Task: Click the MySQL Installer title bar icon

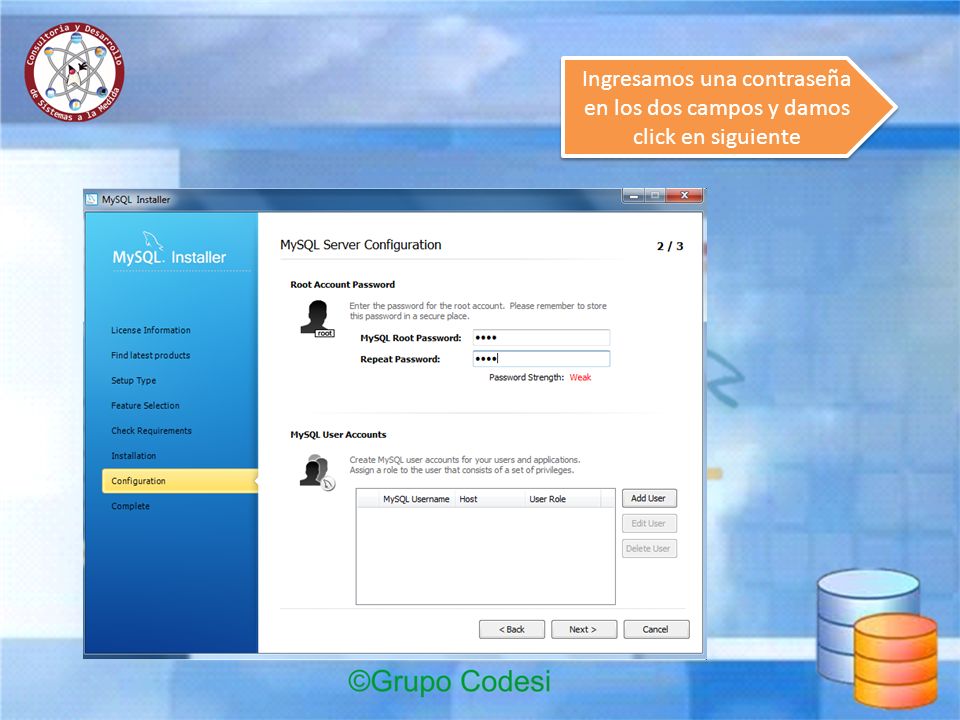Action: click(92, 199)
